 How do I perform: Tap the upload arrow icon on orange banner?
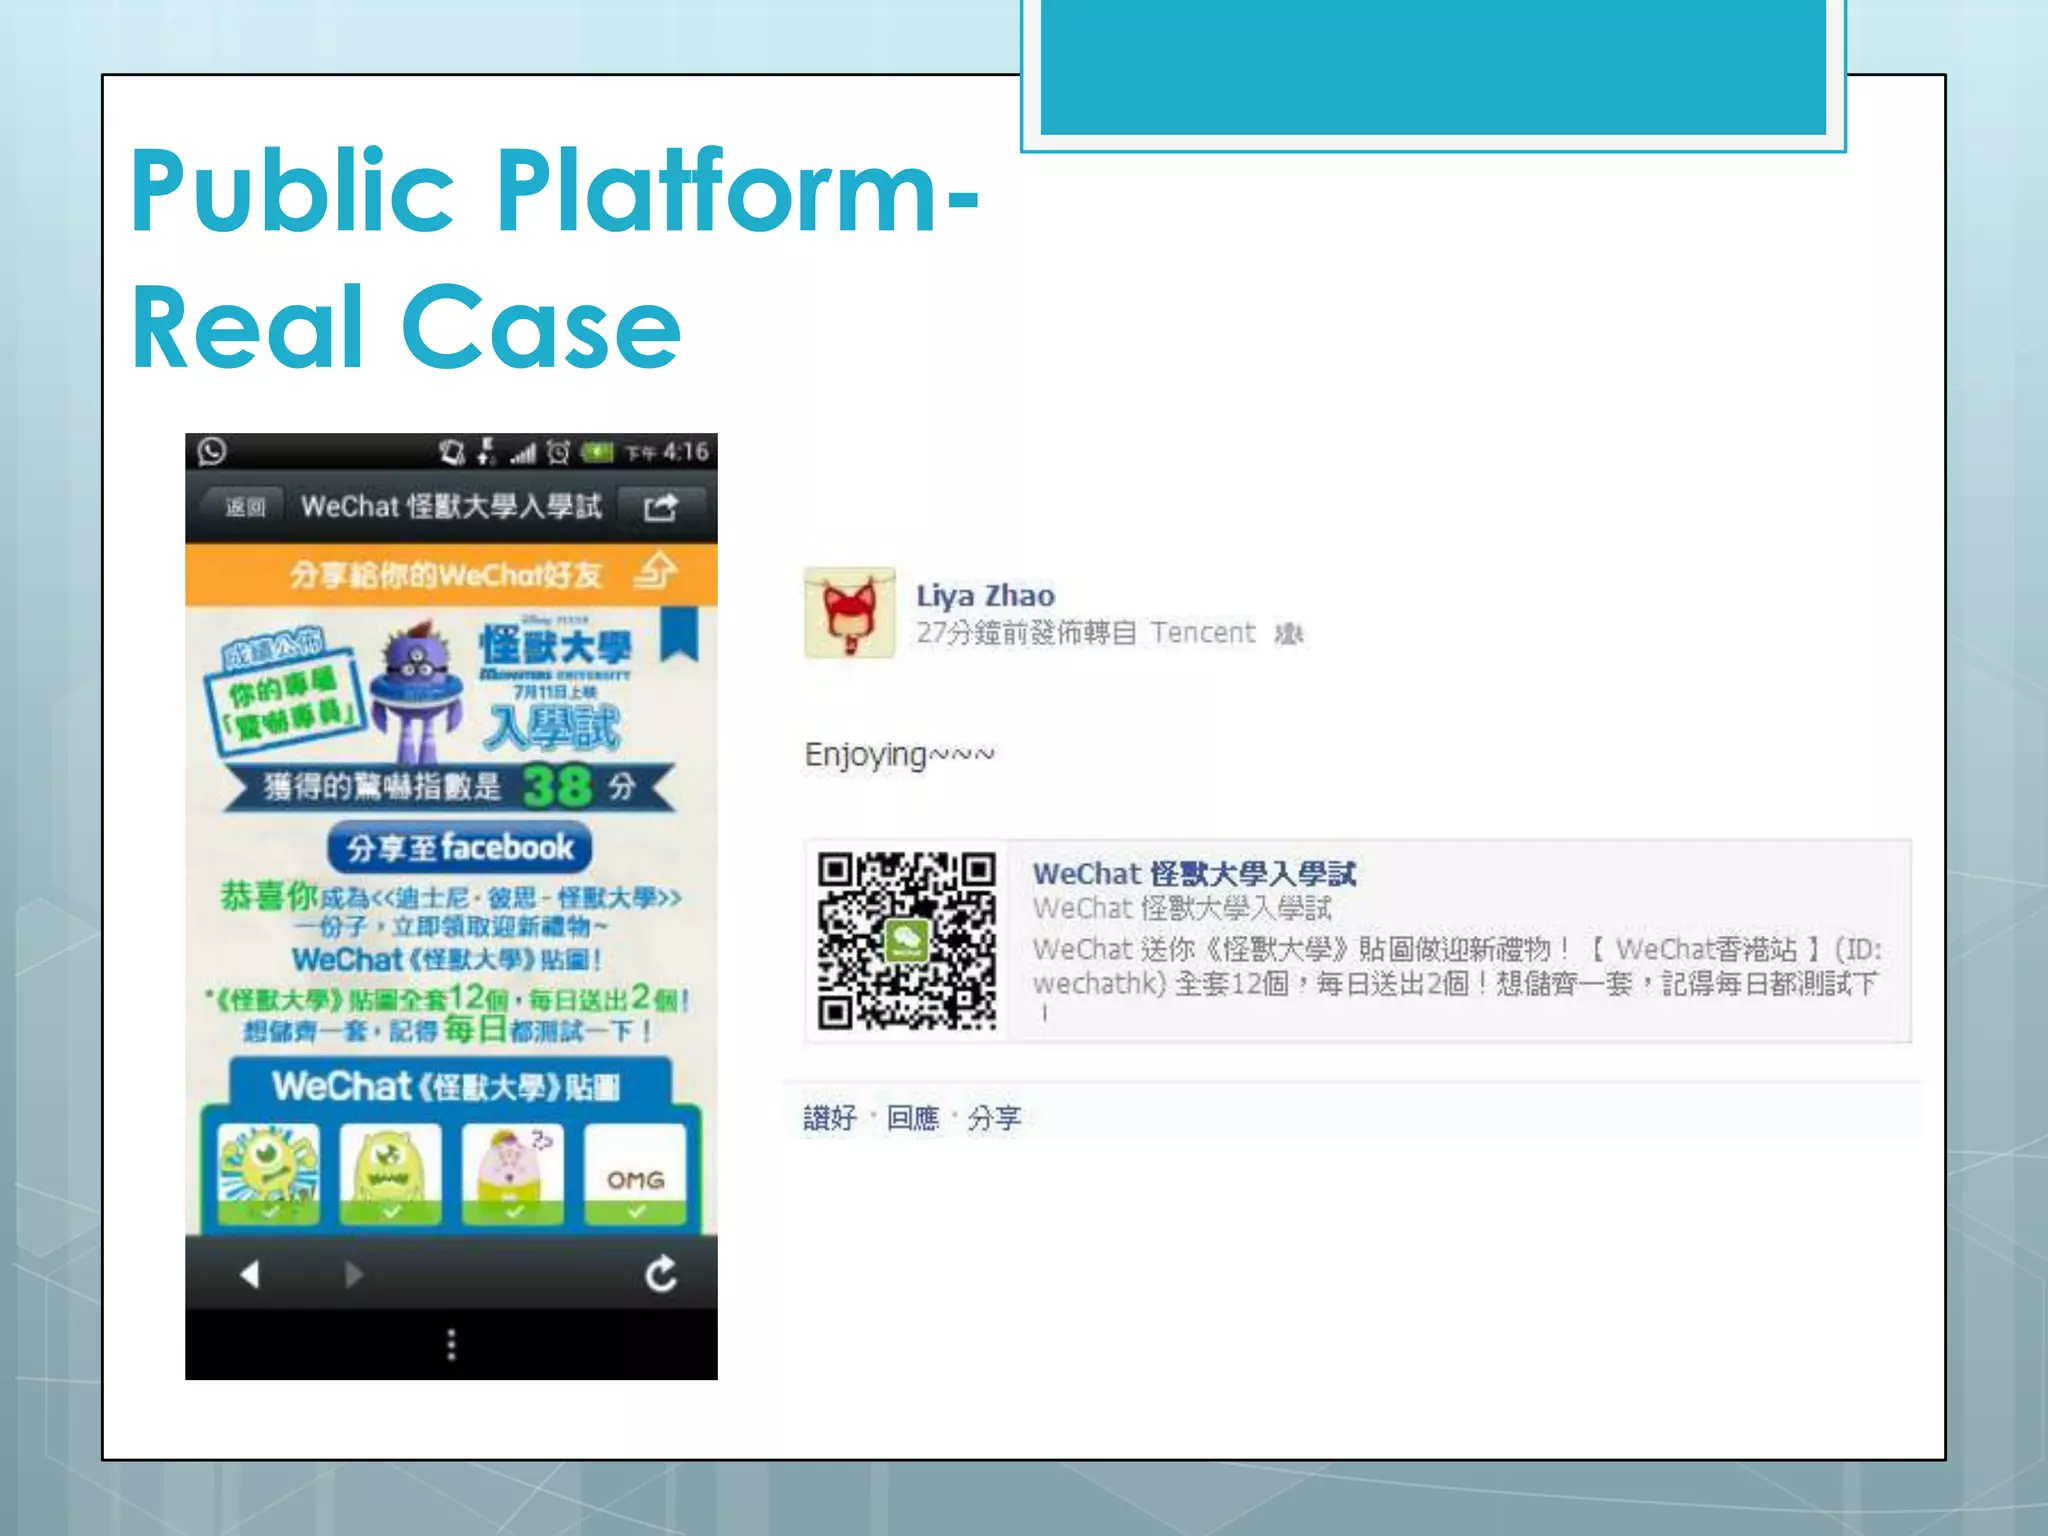(656, 572)
